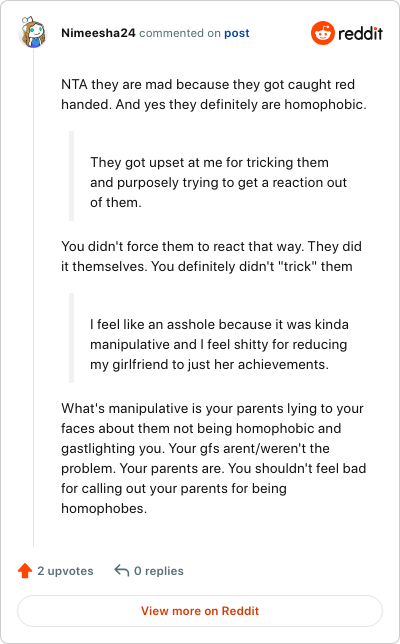
Task: Click the "NTA they are mad" paragraph
Action: point(214,94)
